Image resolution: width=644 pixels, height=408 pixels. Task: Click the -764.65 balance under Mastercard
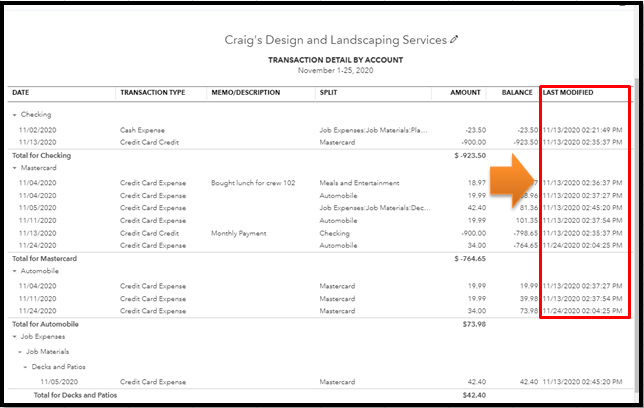click(525, 246)
